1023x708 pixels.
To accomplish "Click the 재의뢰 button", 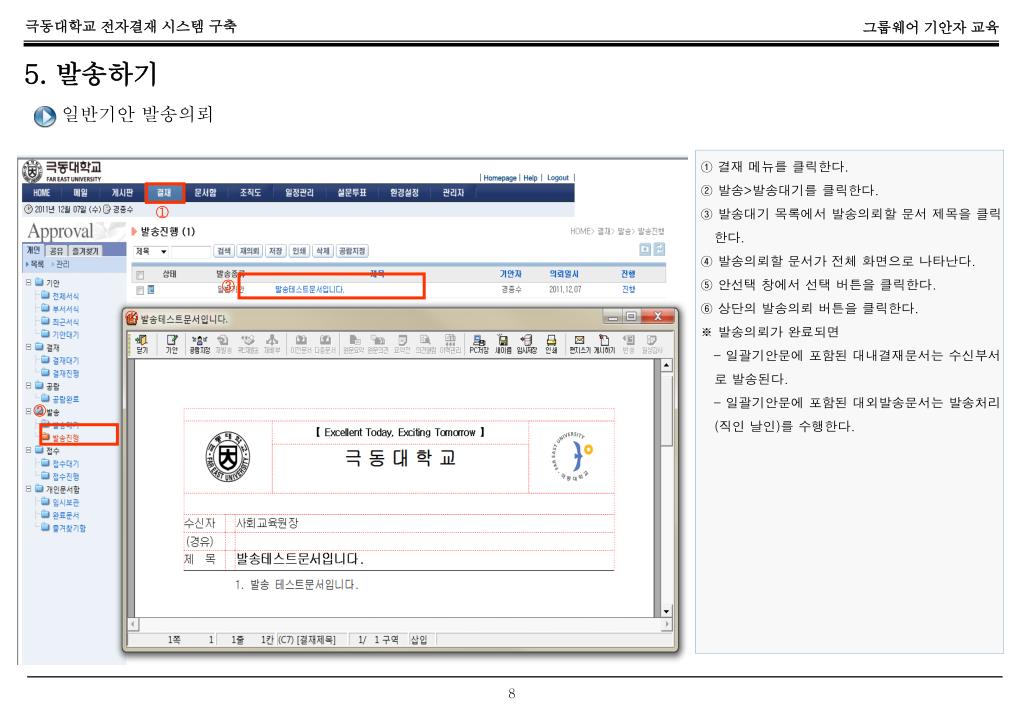I will click(x=250, y=251).
